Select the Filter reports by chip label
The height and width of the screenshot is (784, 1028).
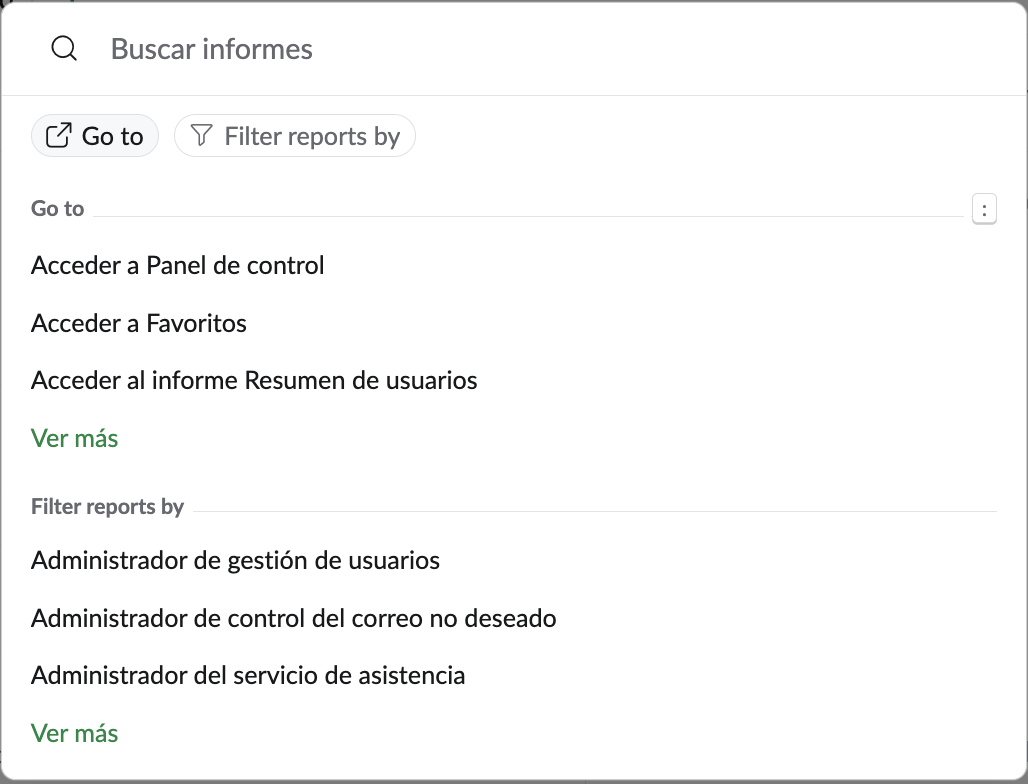point(312,136)
